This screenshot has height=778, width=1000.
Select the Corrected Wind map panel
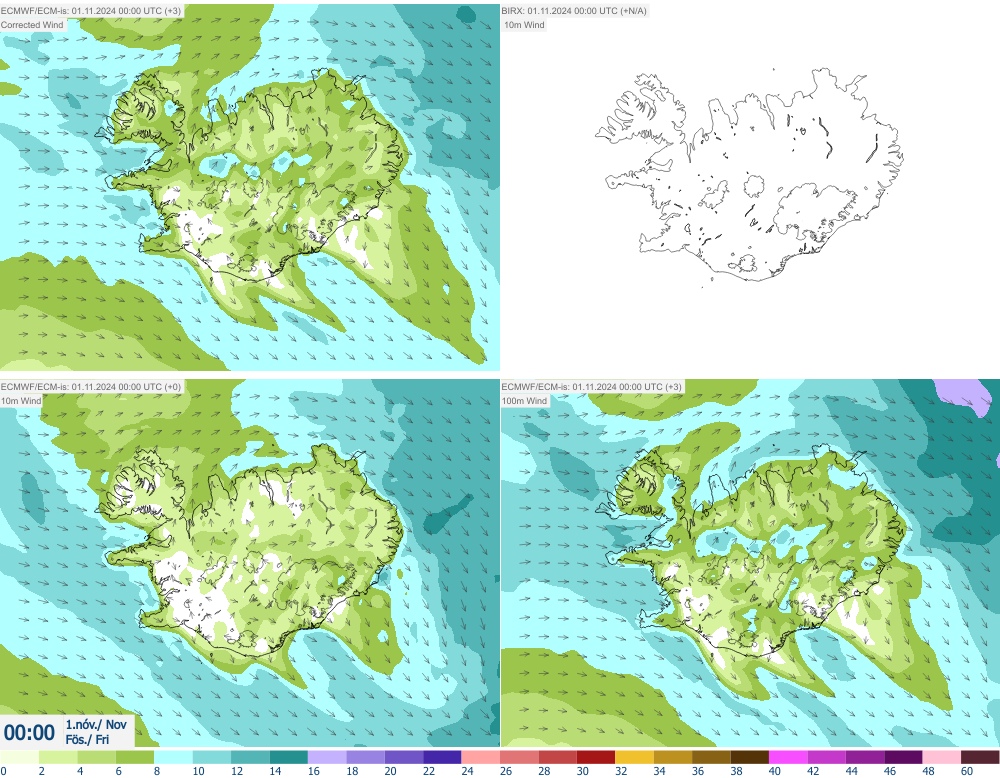click(x=249, y=187)
